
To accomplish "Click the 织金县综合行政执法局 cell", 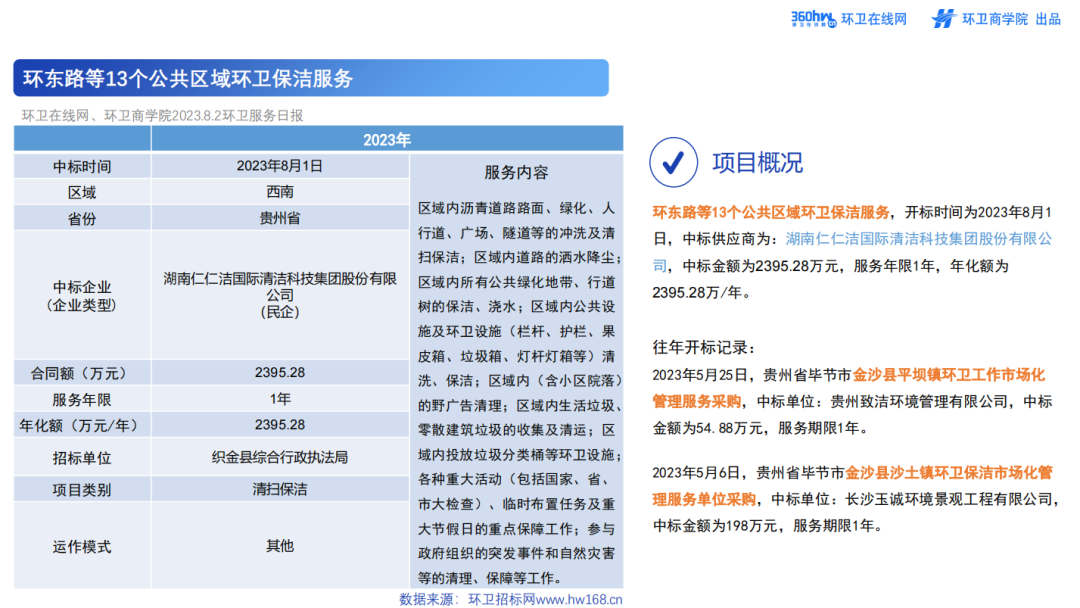I will coord(280,457).
